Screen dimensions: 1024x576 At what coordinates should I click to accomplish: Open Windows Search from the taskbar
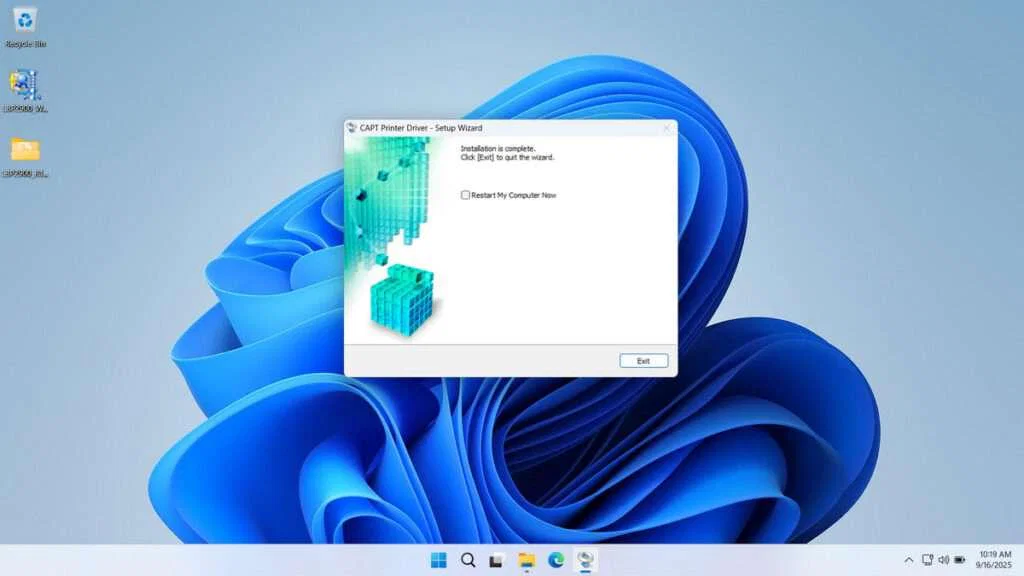pyautogui.click(x=466, y=562)
